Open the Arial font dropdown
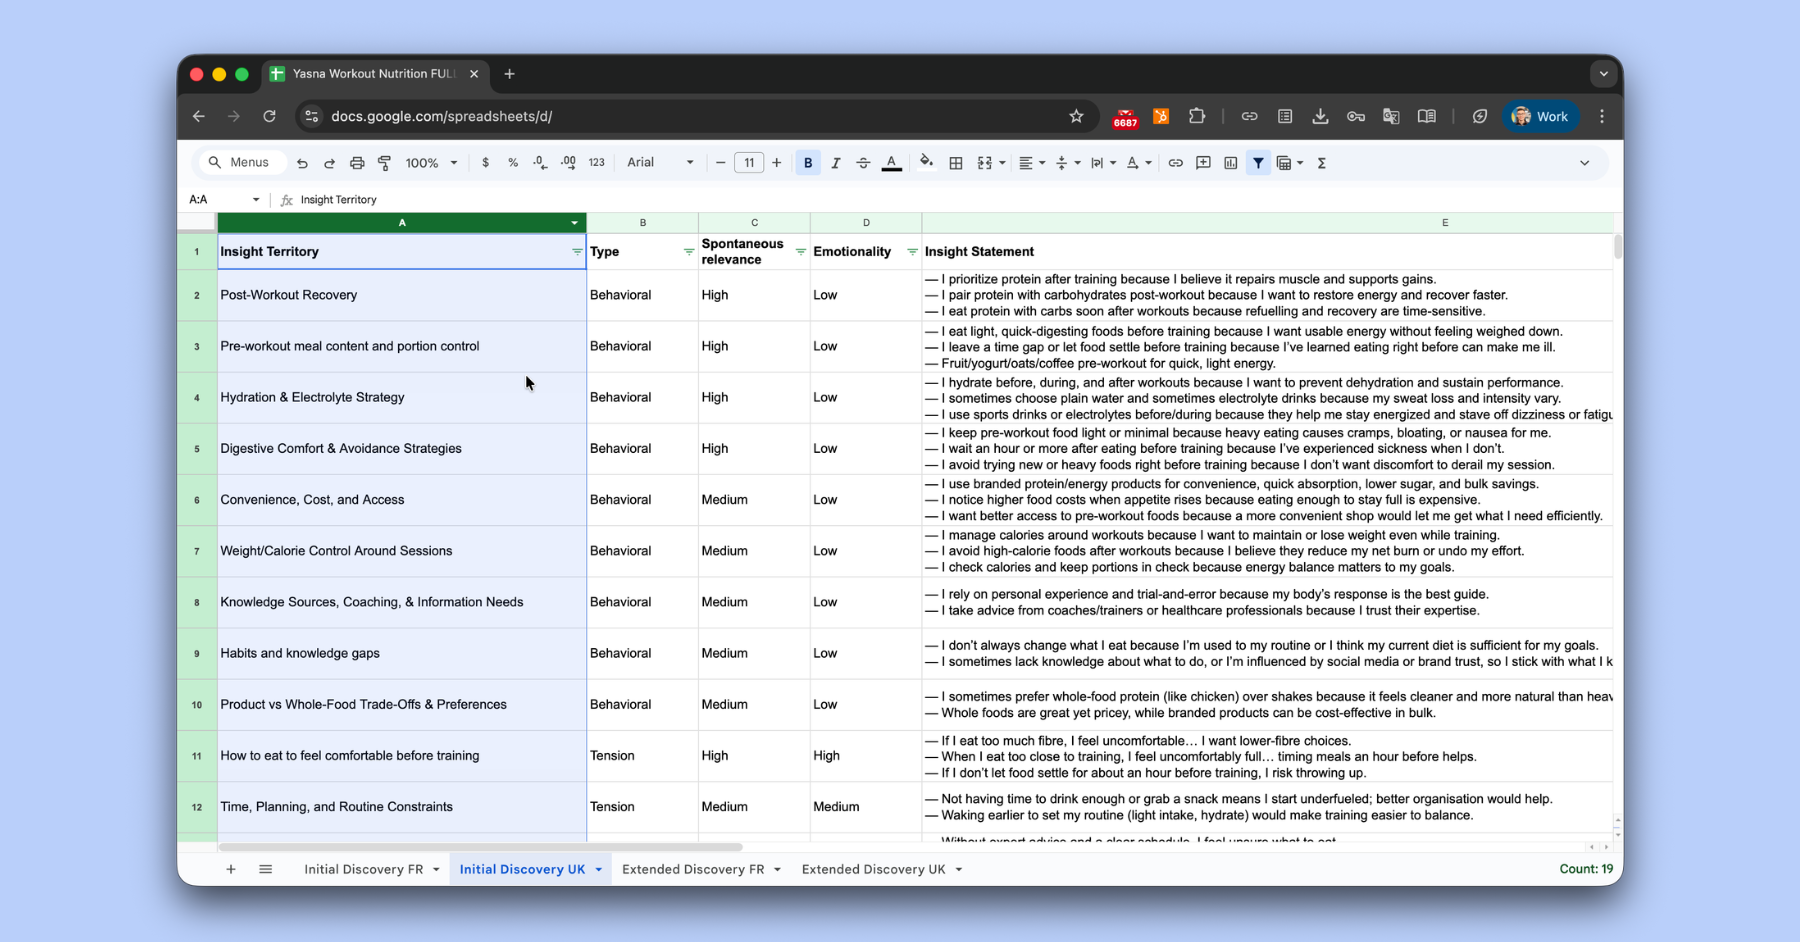Image resolution: width=1800 pixels, height=942 pixels. click(660, 163)
